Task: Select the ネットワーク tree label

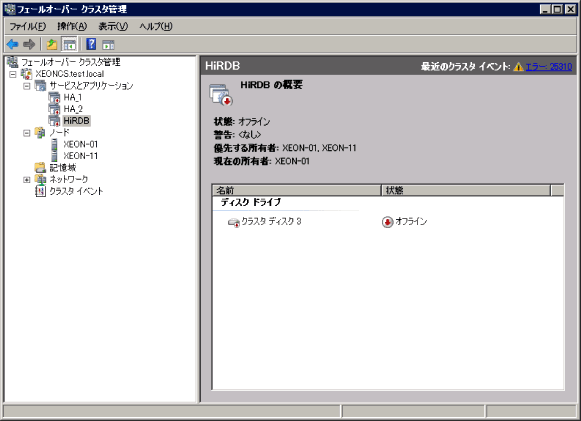Action: tap(69, 179)
